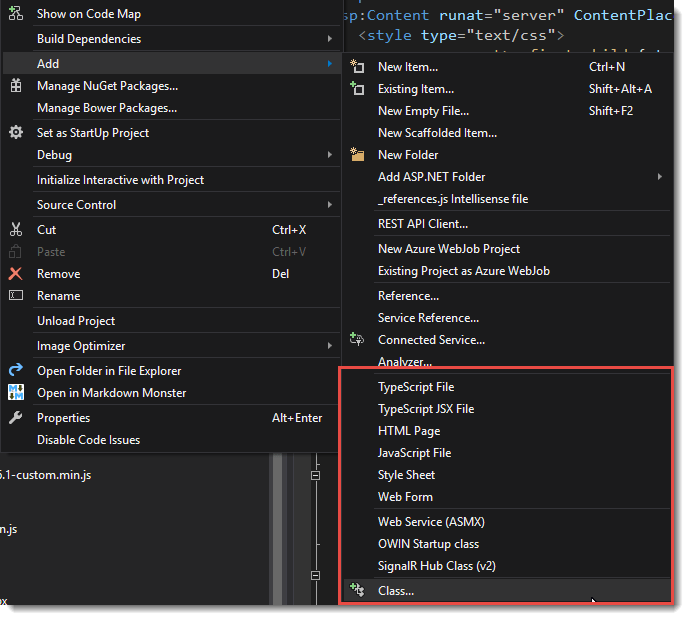Click the Show on Code Map icon

[16, 14]
